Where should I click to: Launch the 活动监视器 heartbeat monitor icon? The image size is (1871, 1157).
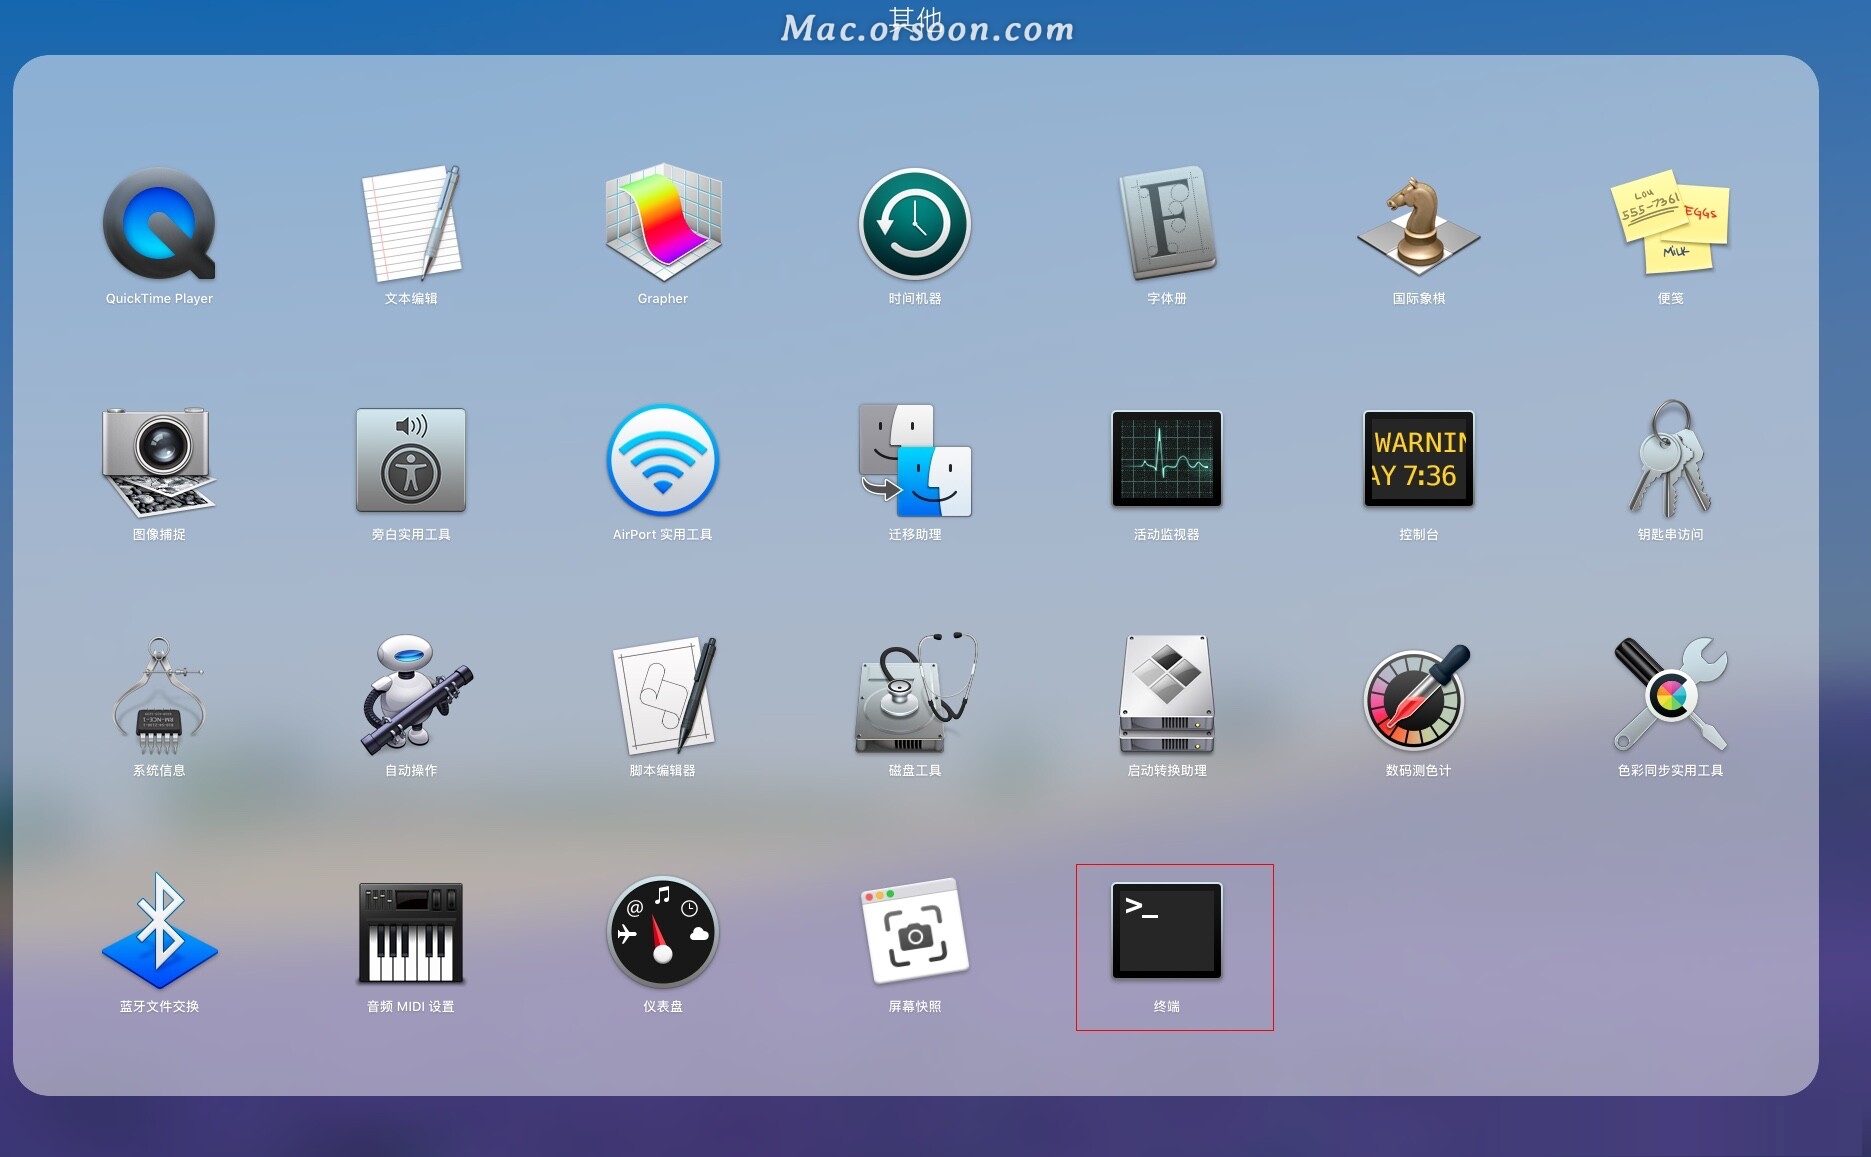tap(1167, 459)
